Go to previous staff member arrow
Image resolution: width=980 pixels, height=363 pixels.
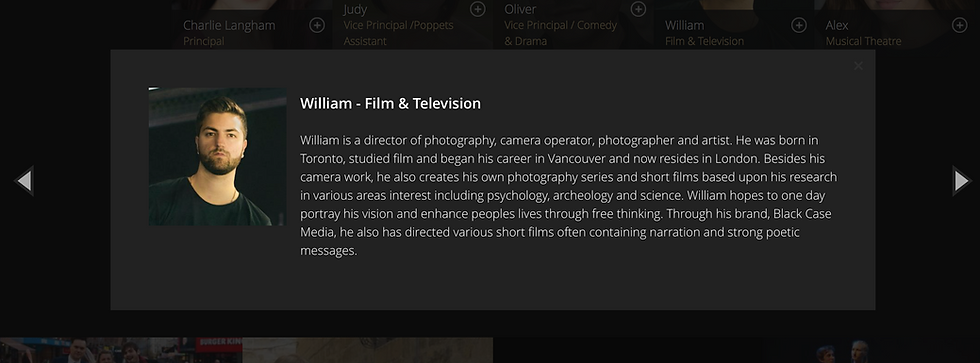tap(24, 181)
